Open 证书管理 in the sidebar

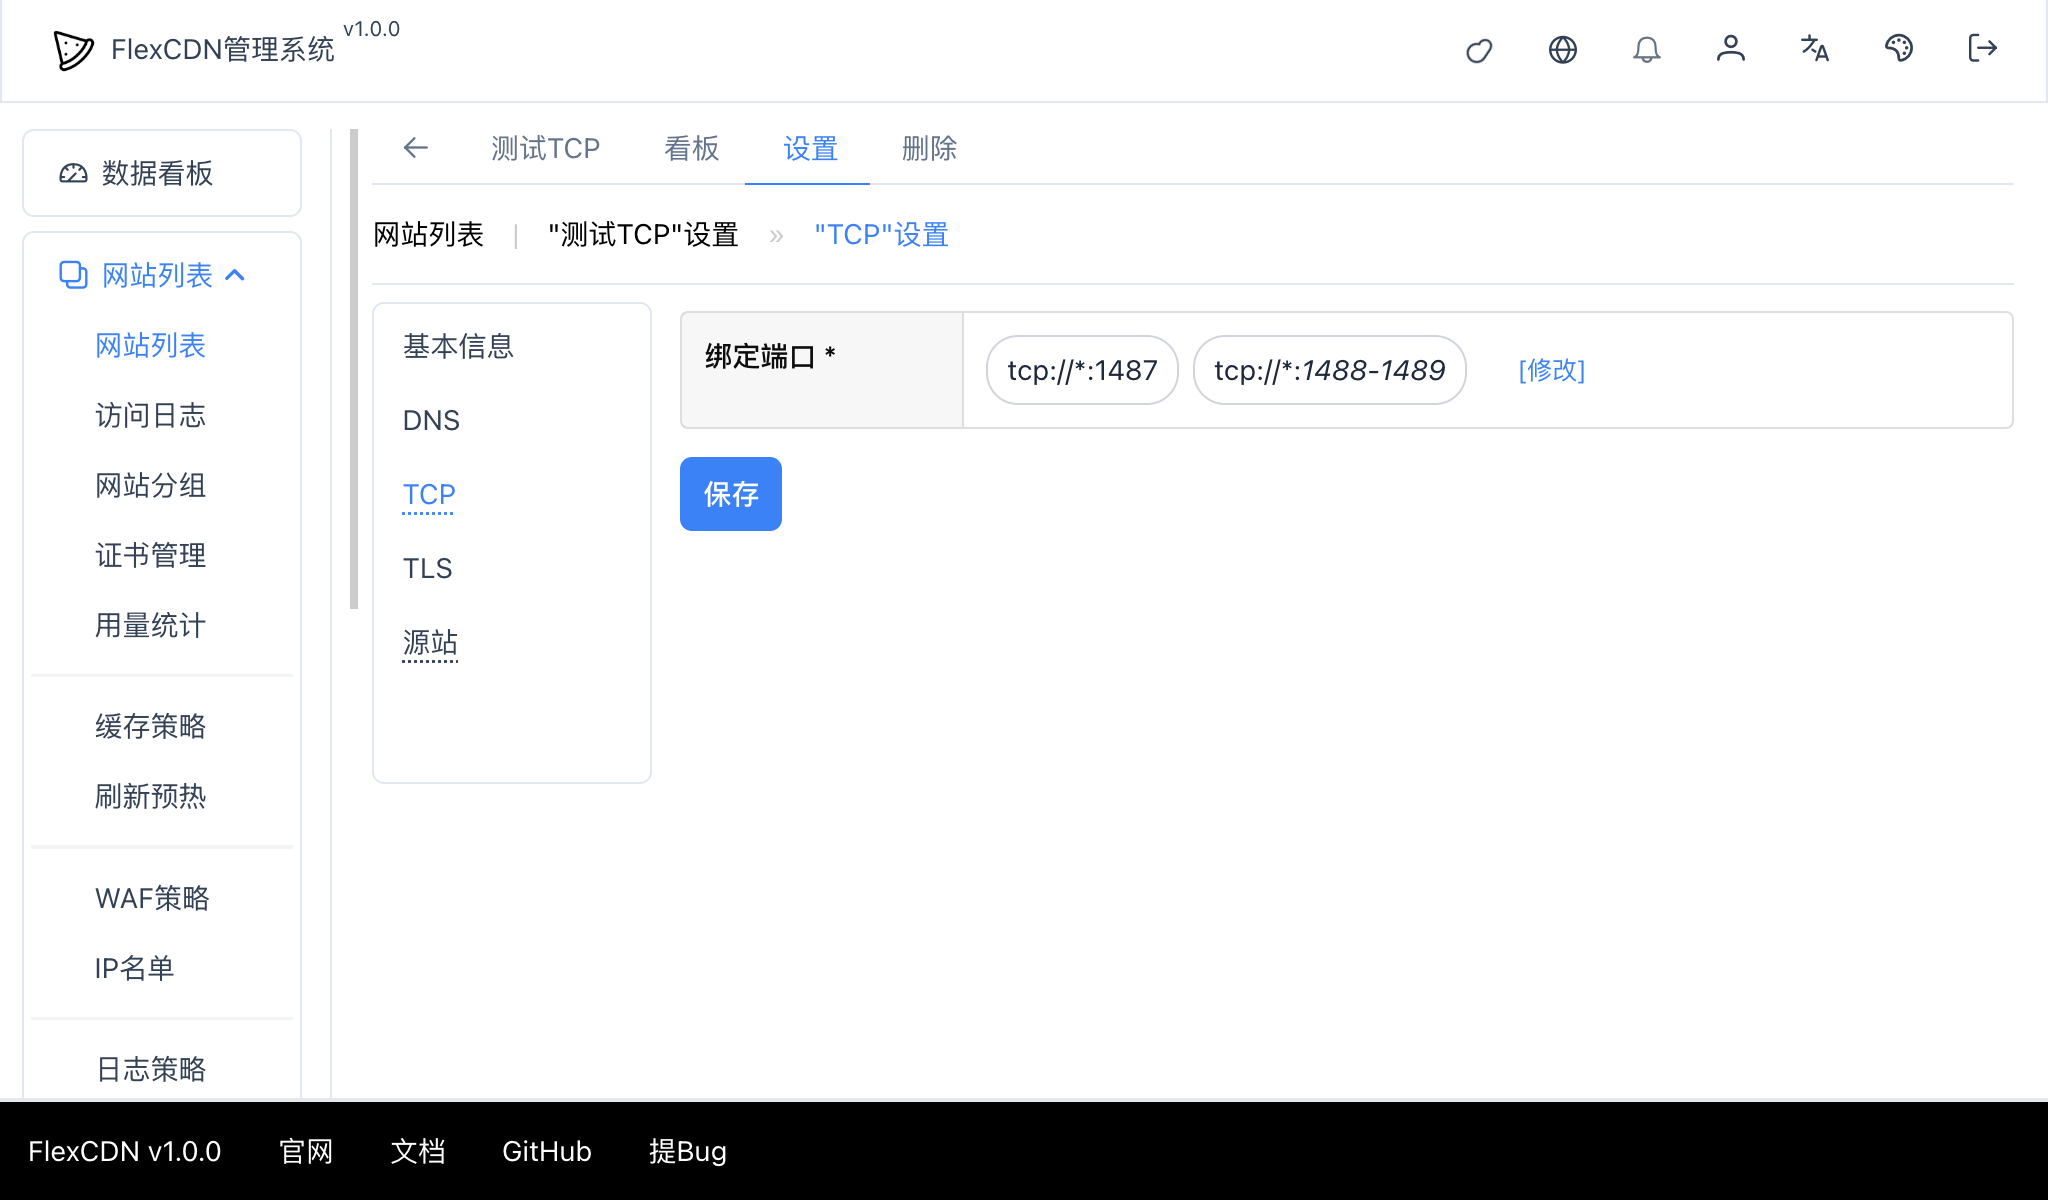[x=150, y=555]
